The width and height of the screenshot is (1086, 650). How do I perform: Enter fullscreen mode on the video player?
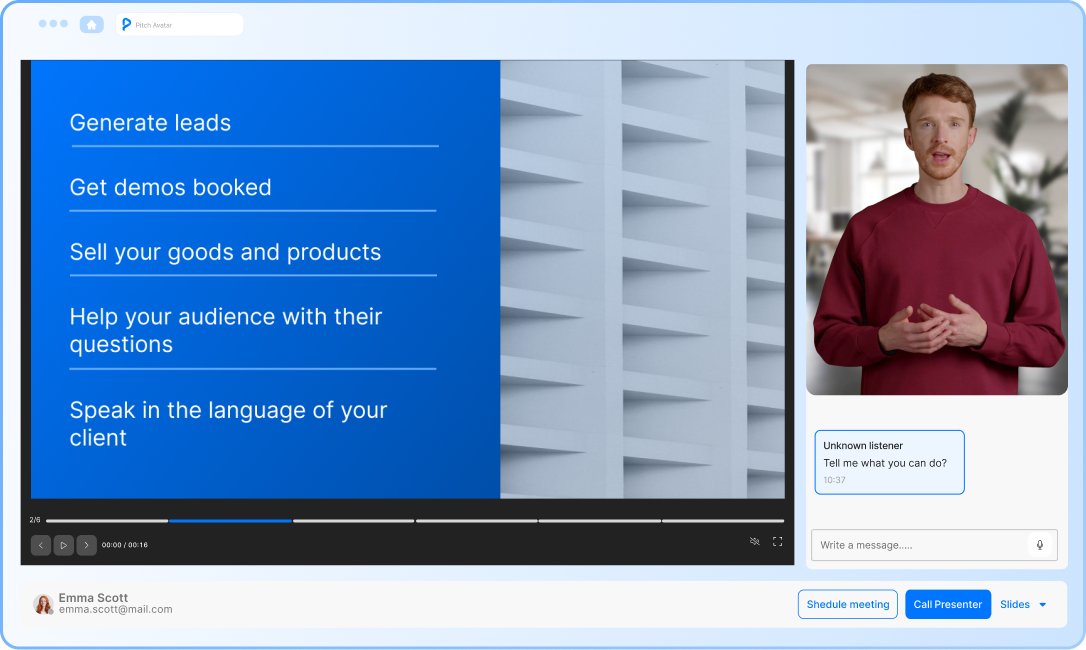[778, 541]
